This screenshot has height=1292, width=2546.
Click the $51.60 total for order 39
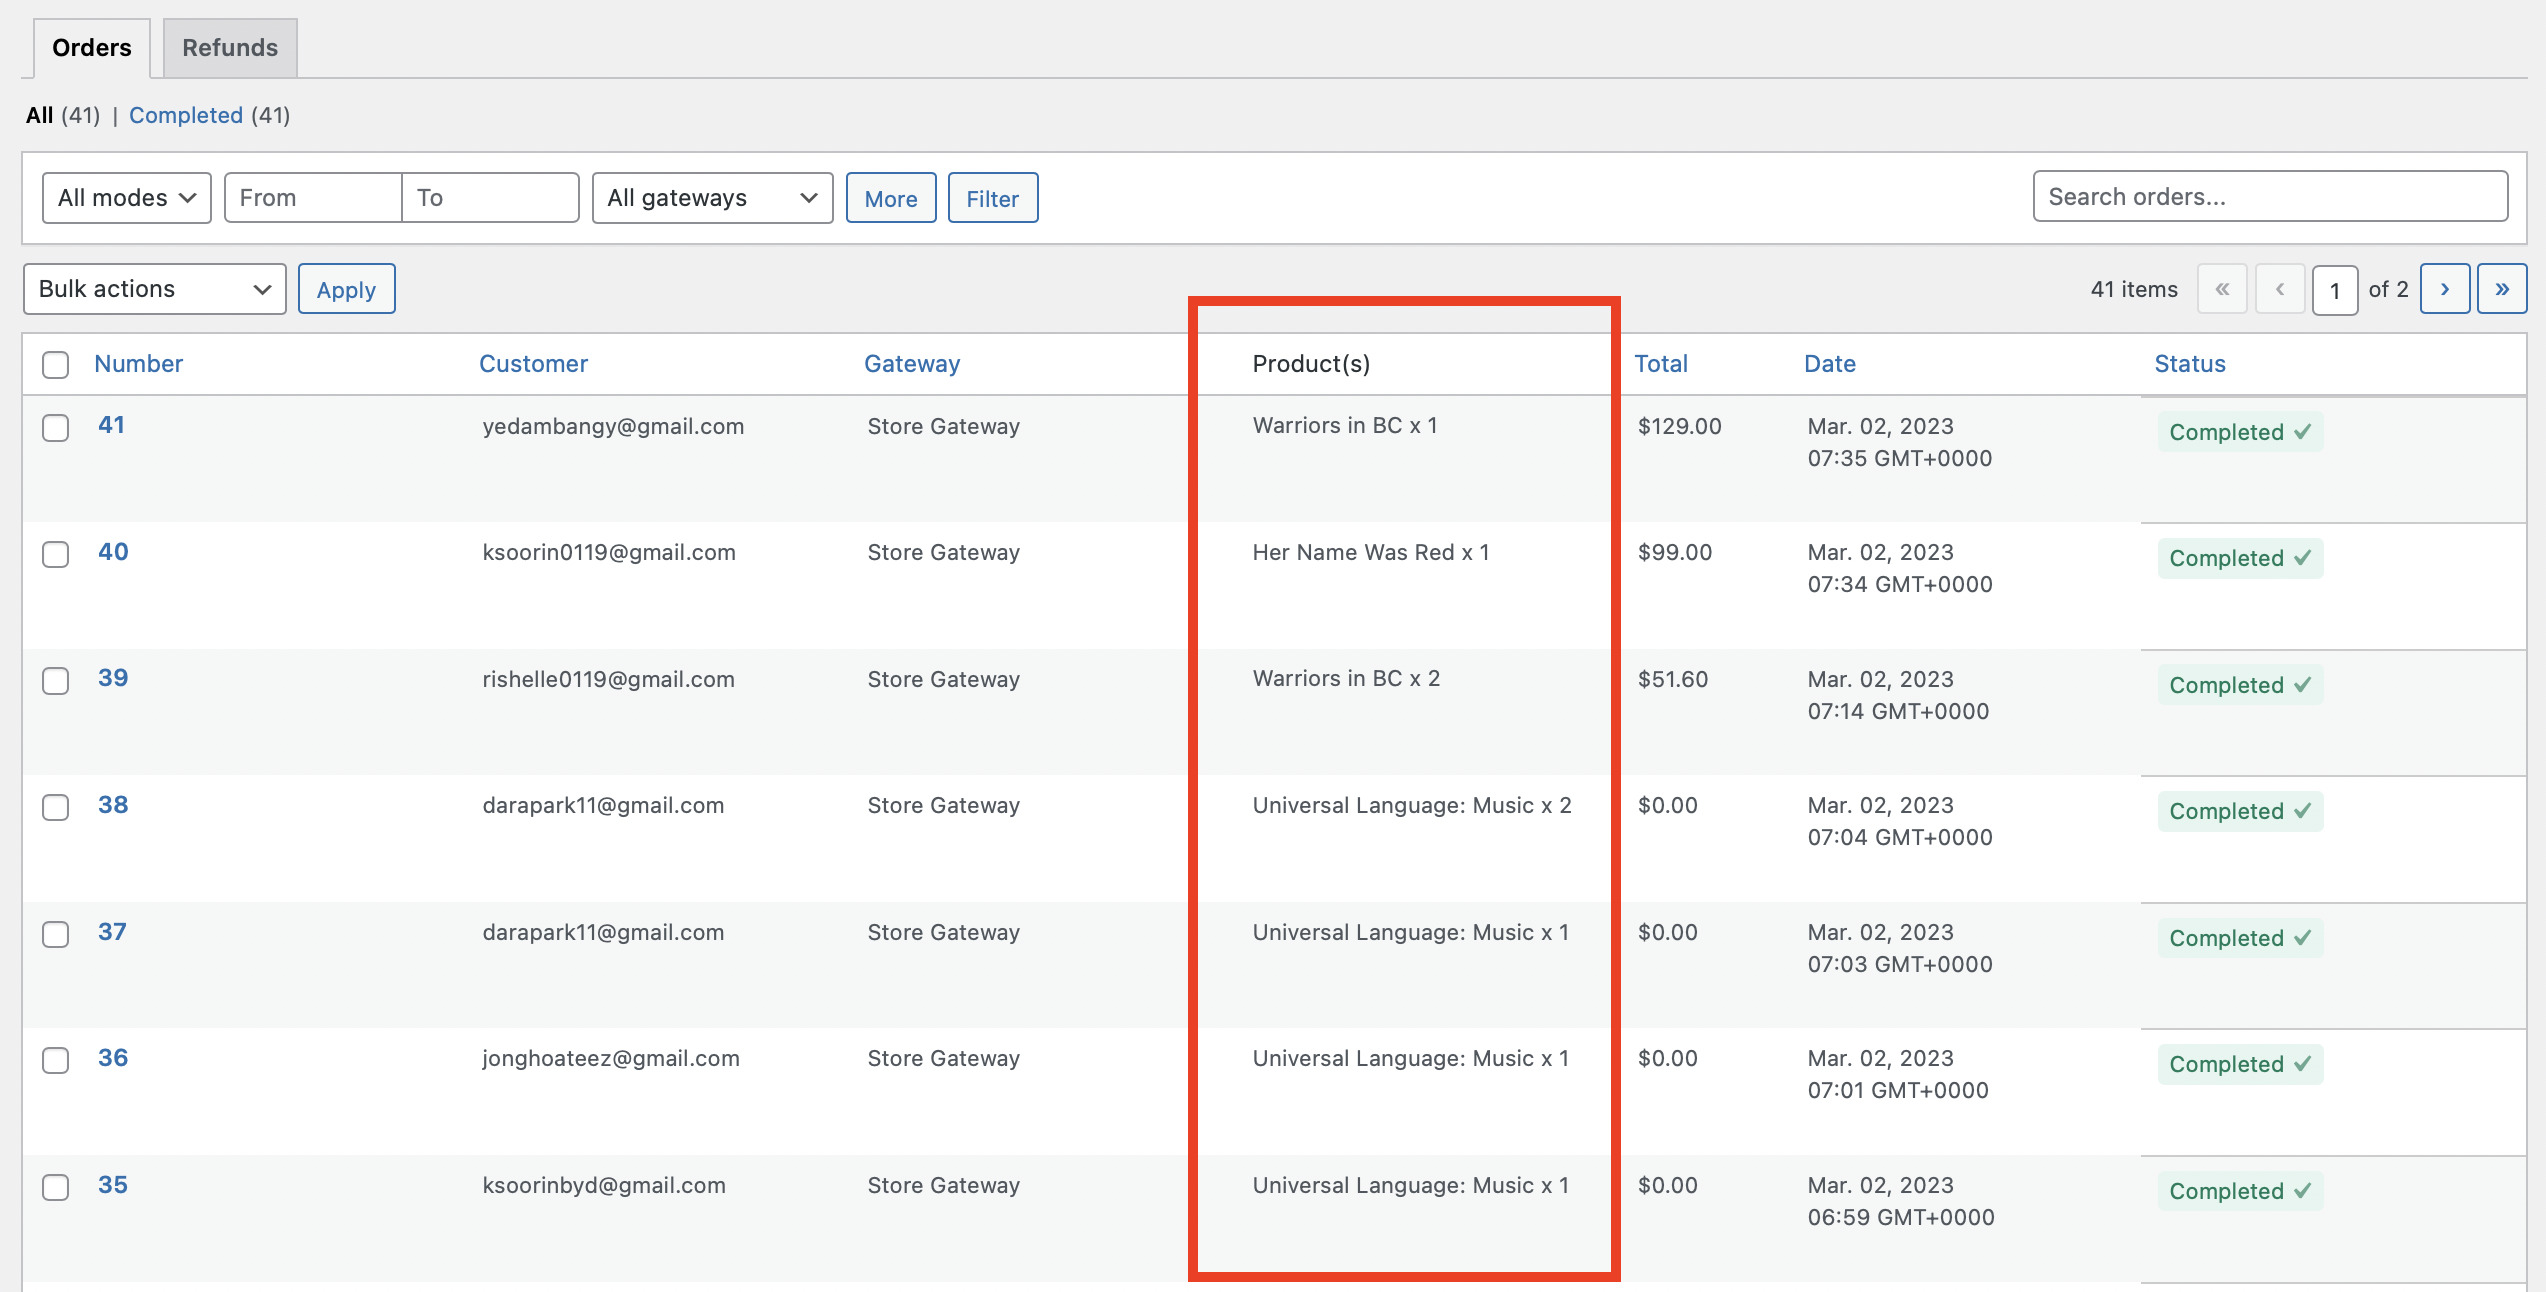coord(1673,679)
